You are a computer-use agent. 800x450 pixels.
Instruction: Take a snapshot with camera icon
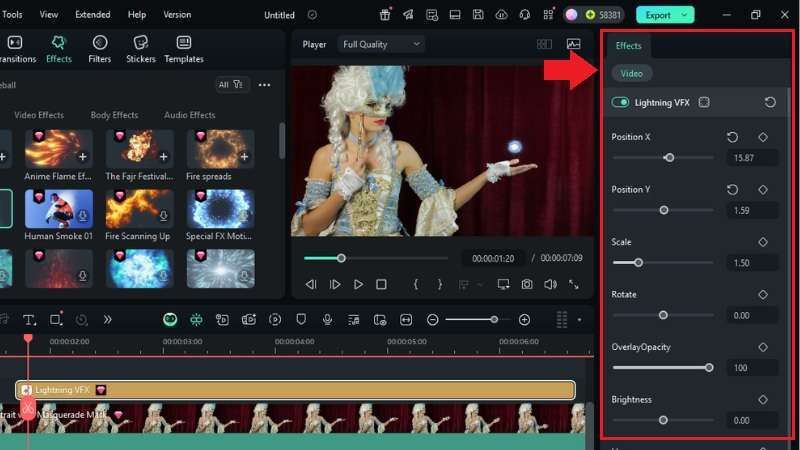(527, 284)
